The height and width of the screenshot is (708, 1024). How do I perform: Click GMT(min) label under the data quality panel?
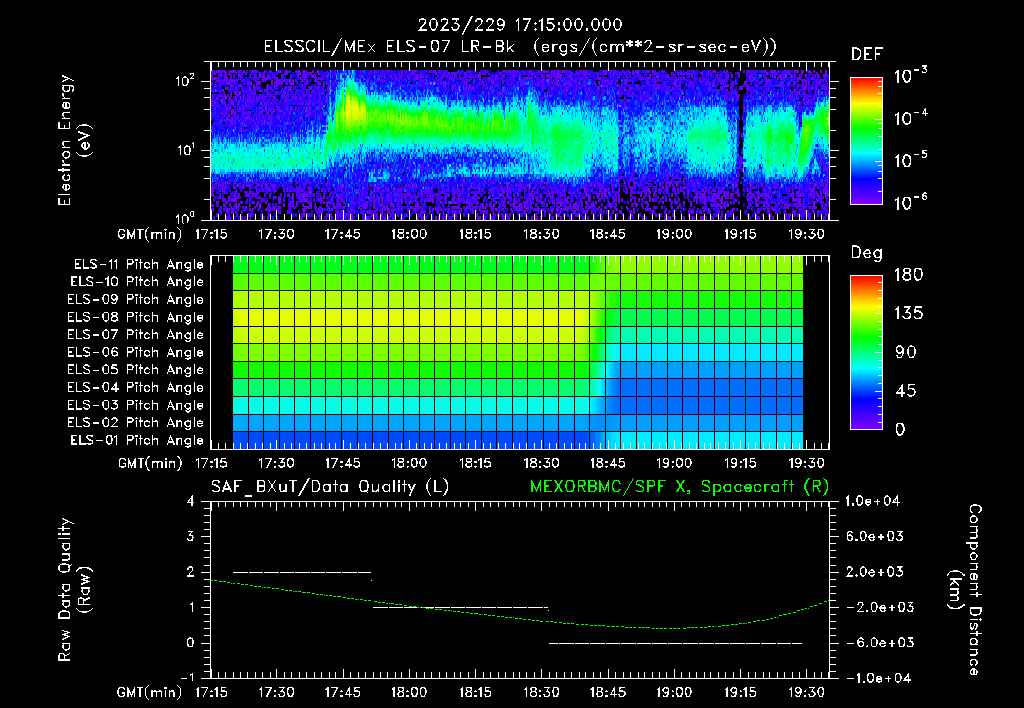tap(150, 692)
